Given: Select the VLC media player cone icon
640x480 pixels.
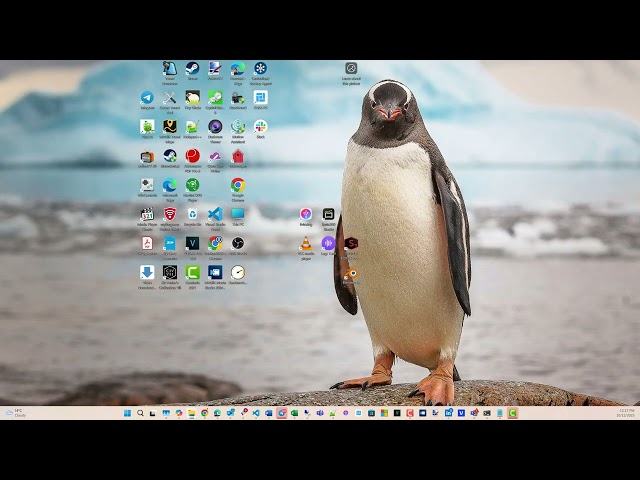Looking at the screenshot, I should click(x=306, y=244).
